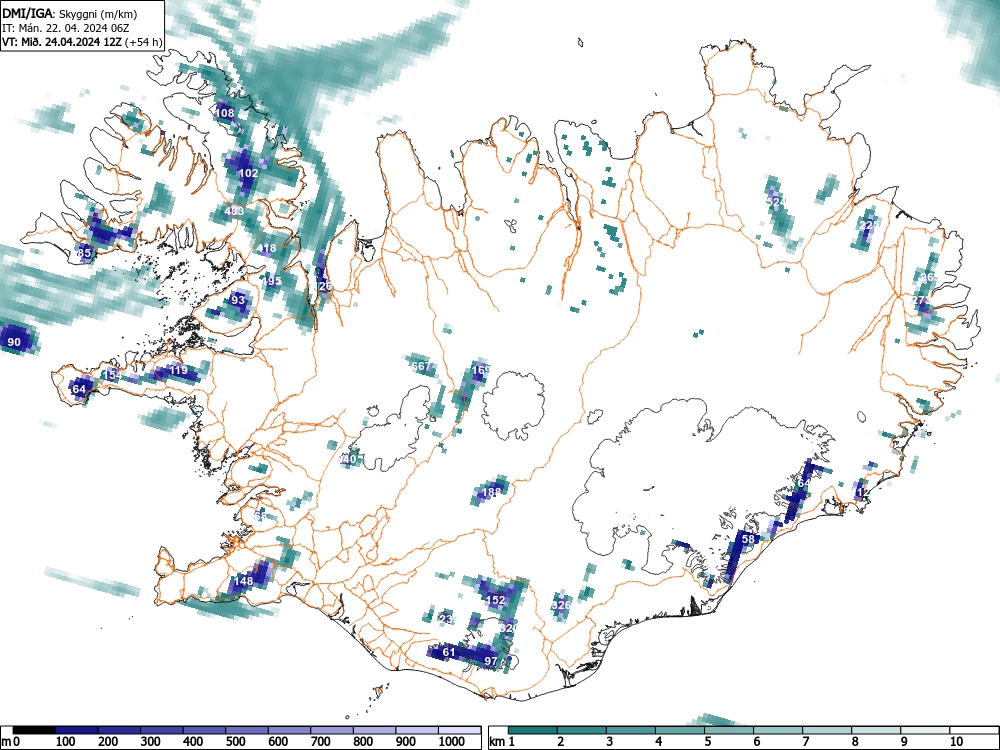Click the 154 visibility value label
This screenshot has width=1000, height=750.
click(112, 375)
